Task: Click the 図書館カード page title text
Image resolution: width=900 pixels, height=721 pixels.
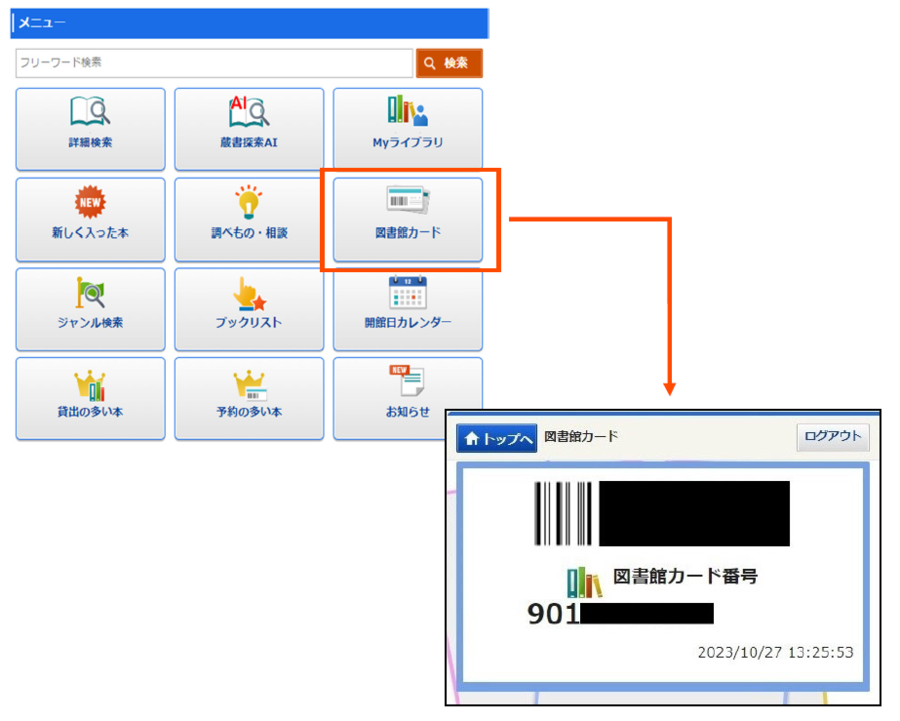Action: (x=581, y=437)
